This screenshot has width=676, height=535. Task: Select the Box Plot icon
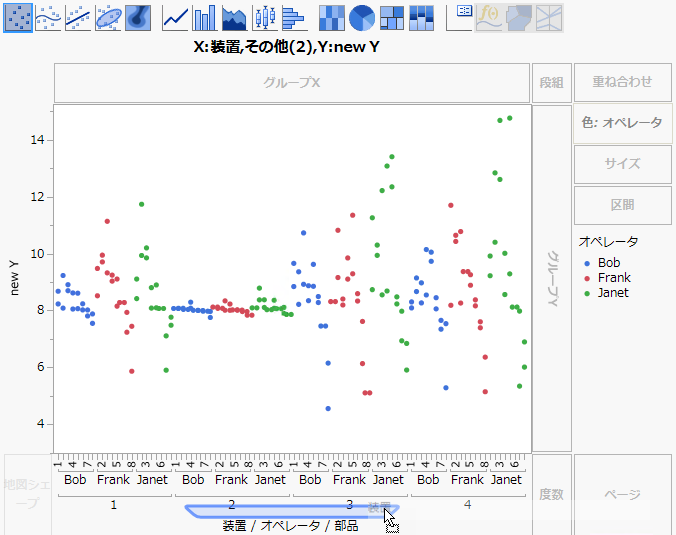265,17
